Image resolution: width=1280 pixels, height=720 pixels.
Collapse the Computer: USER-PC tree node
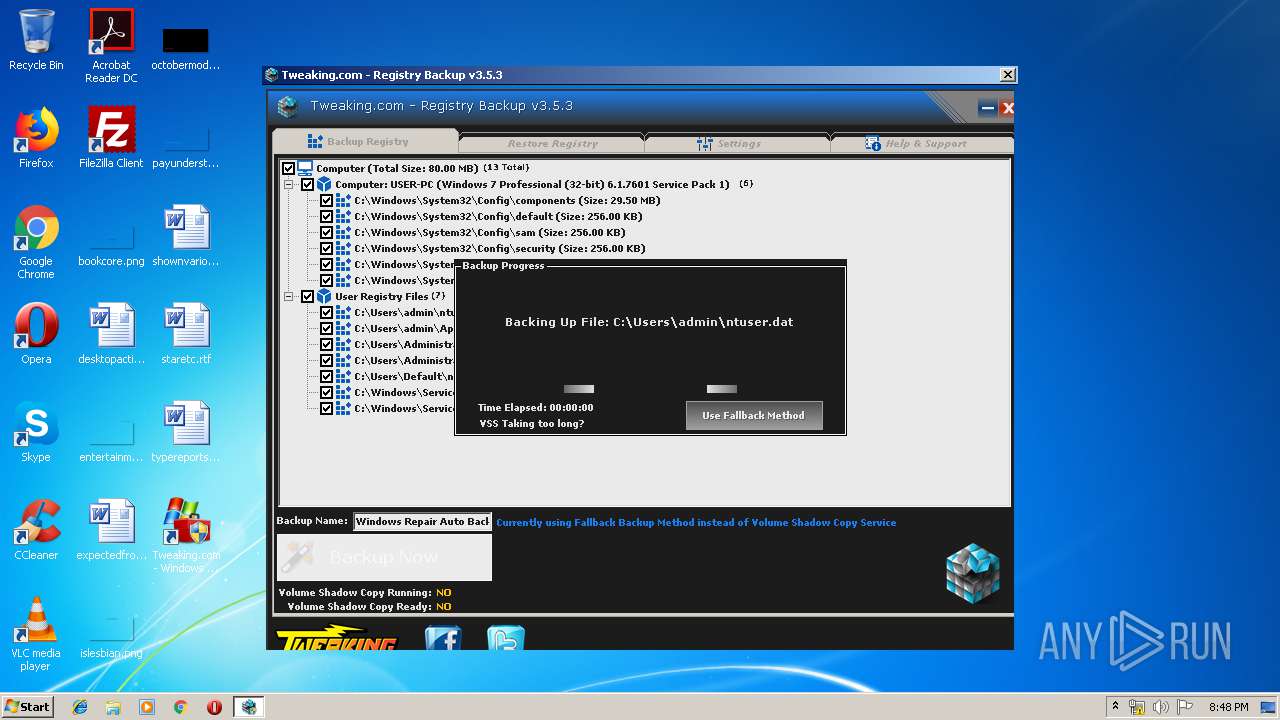coord(289,184)
